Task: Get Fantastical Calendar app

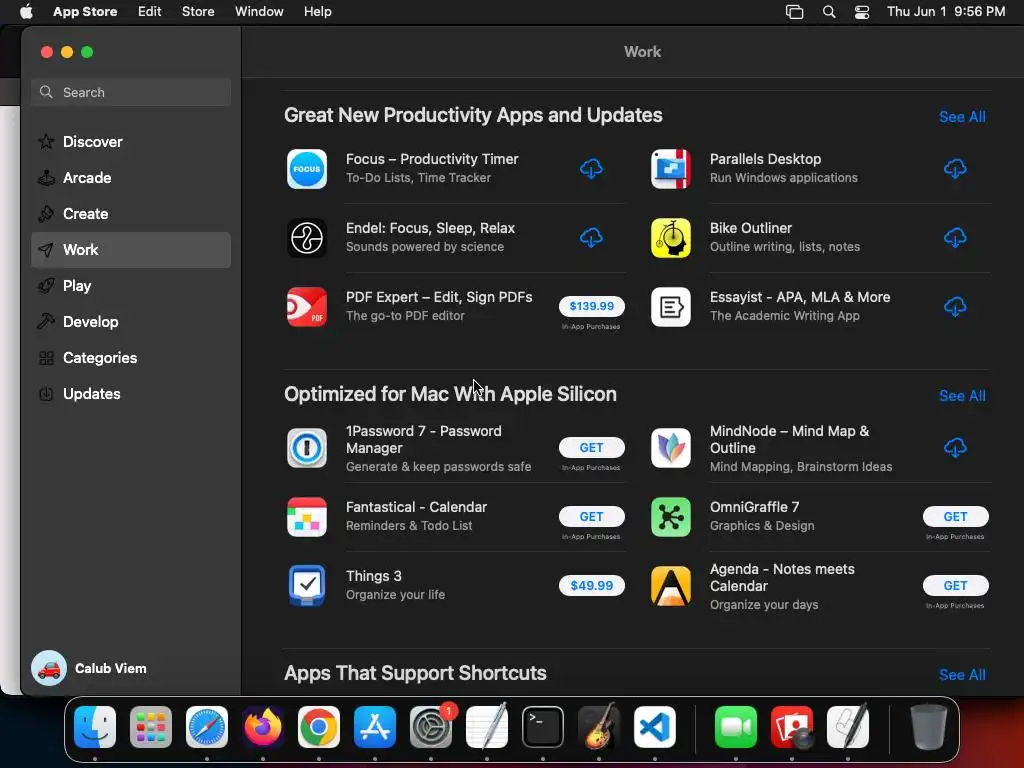Action: pyautogui.click(x=592, y=517)
